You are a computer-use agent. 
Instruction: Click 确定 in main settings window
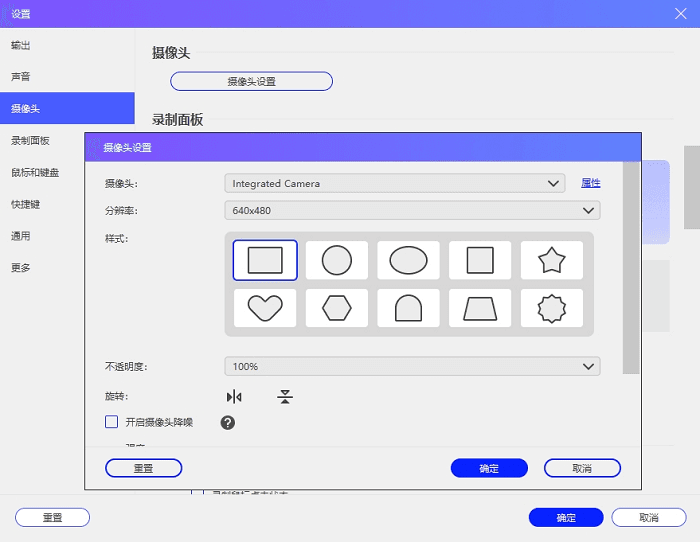(x=566, y=517)
